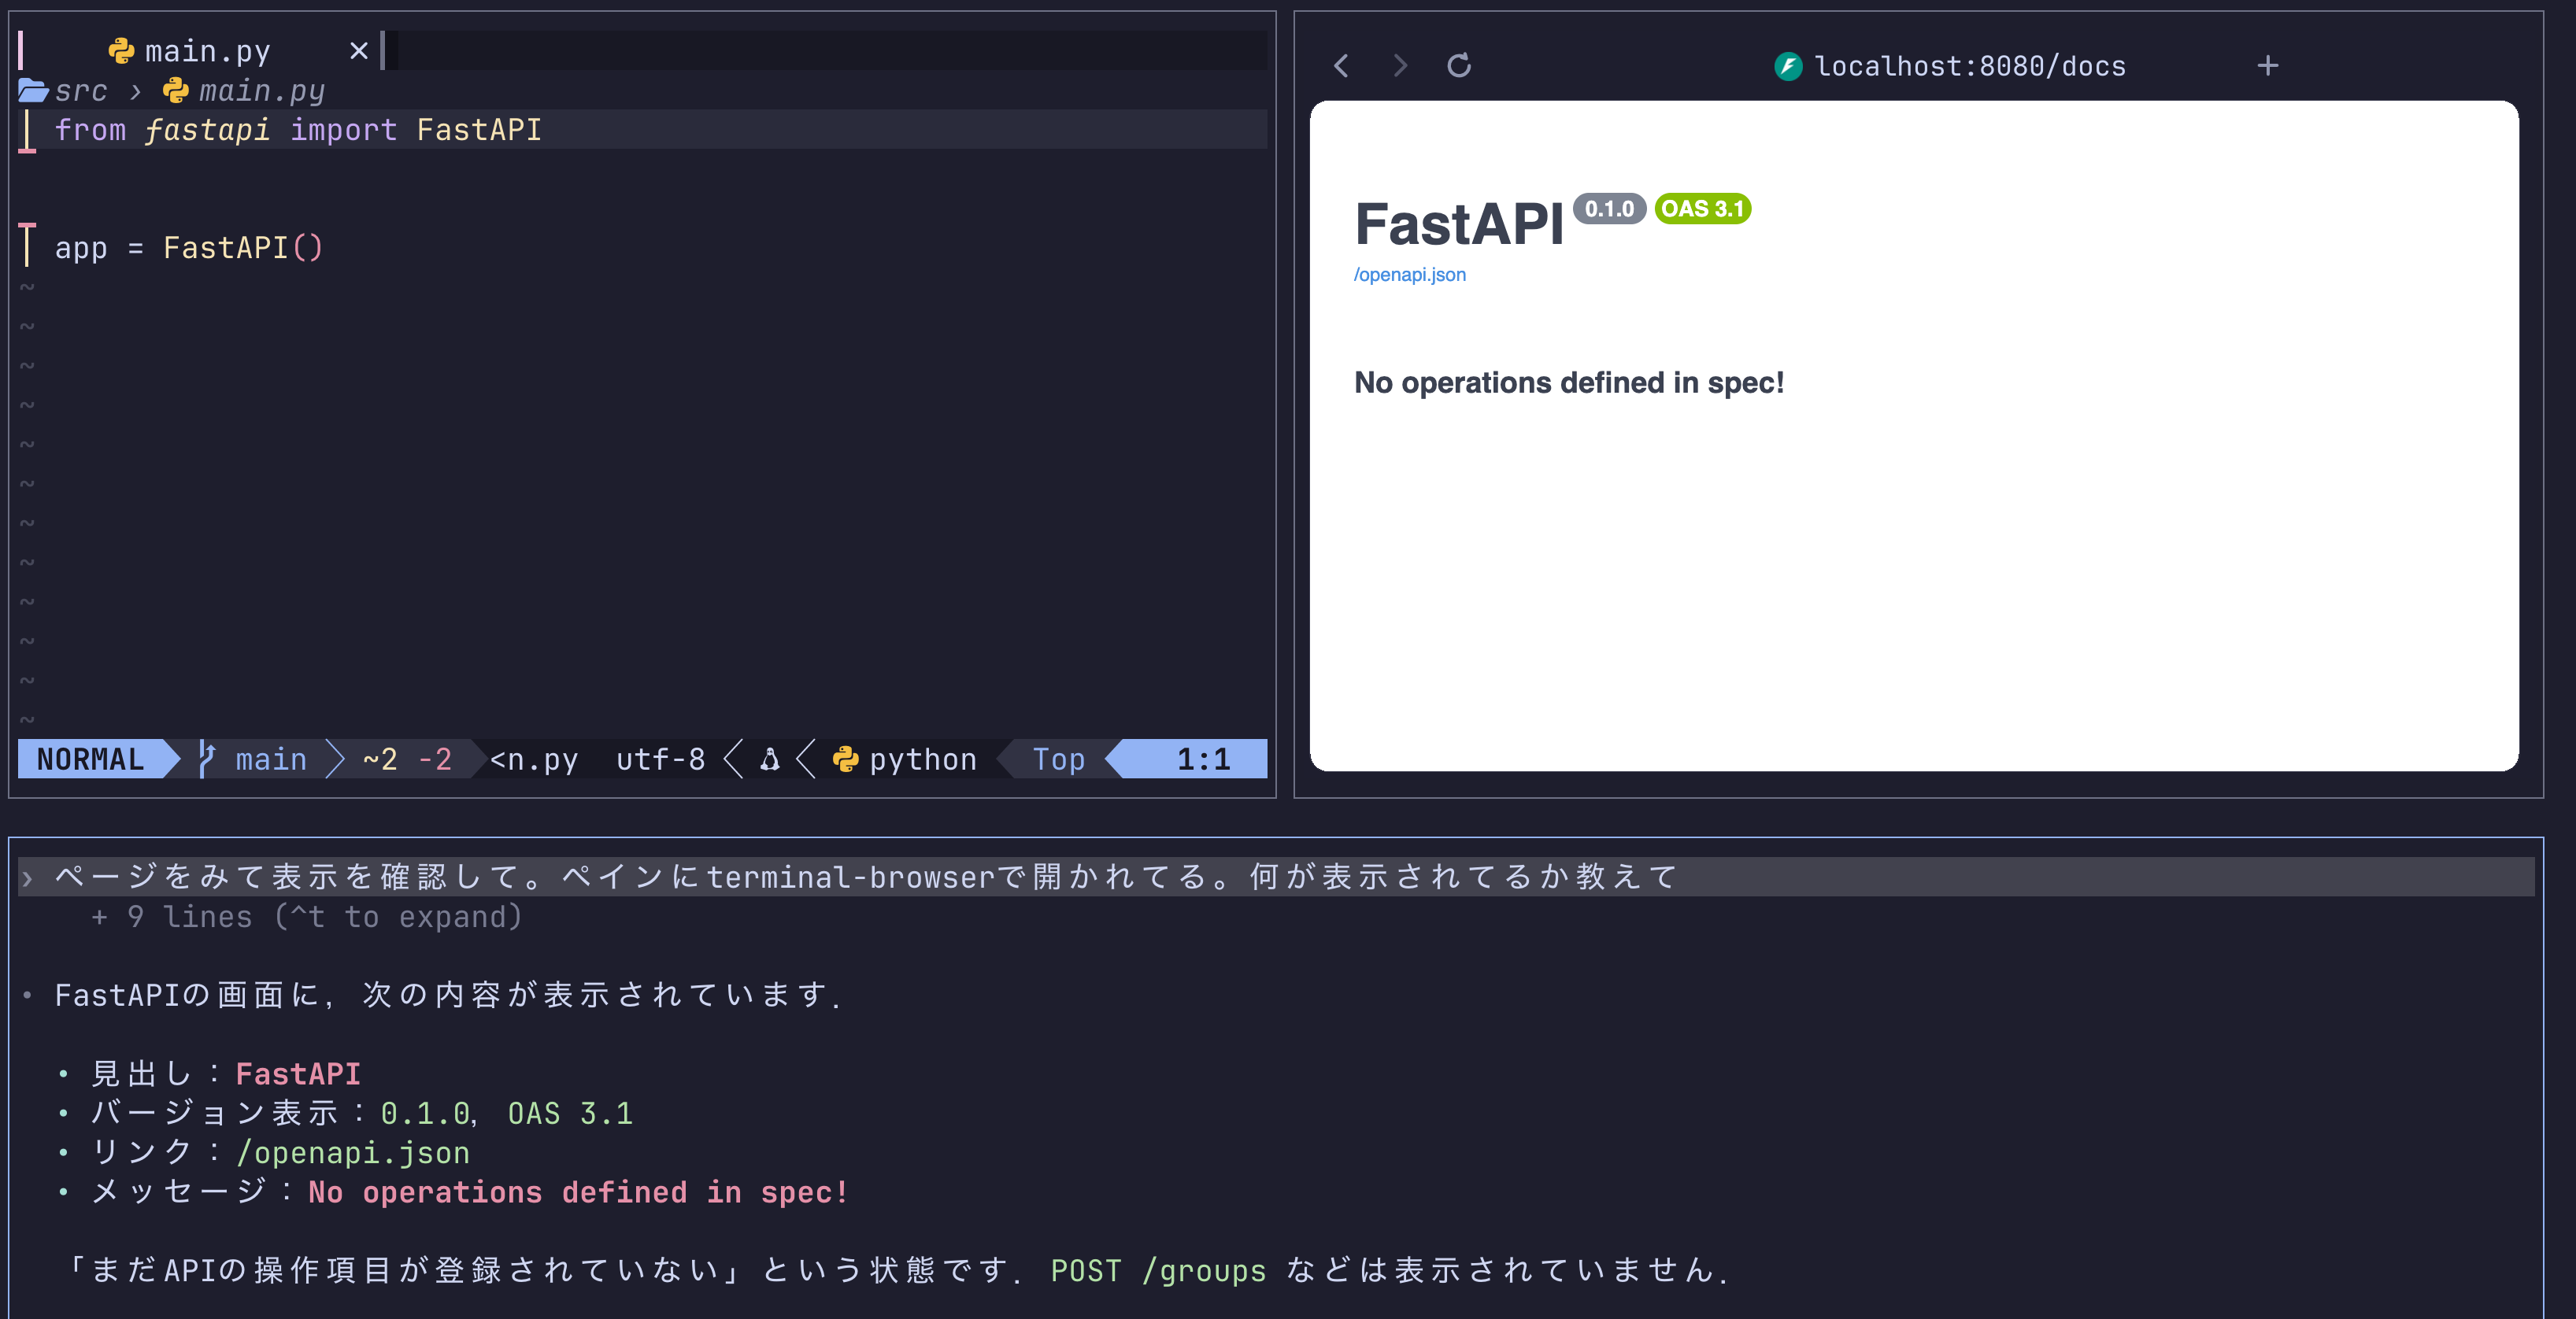Click the src folder icon in breadcrumb
This screenshot has height=1319, width=2576.
[x=33, y=91]
